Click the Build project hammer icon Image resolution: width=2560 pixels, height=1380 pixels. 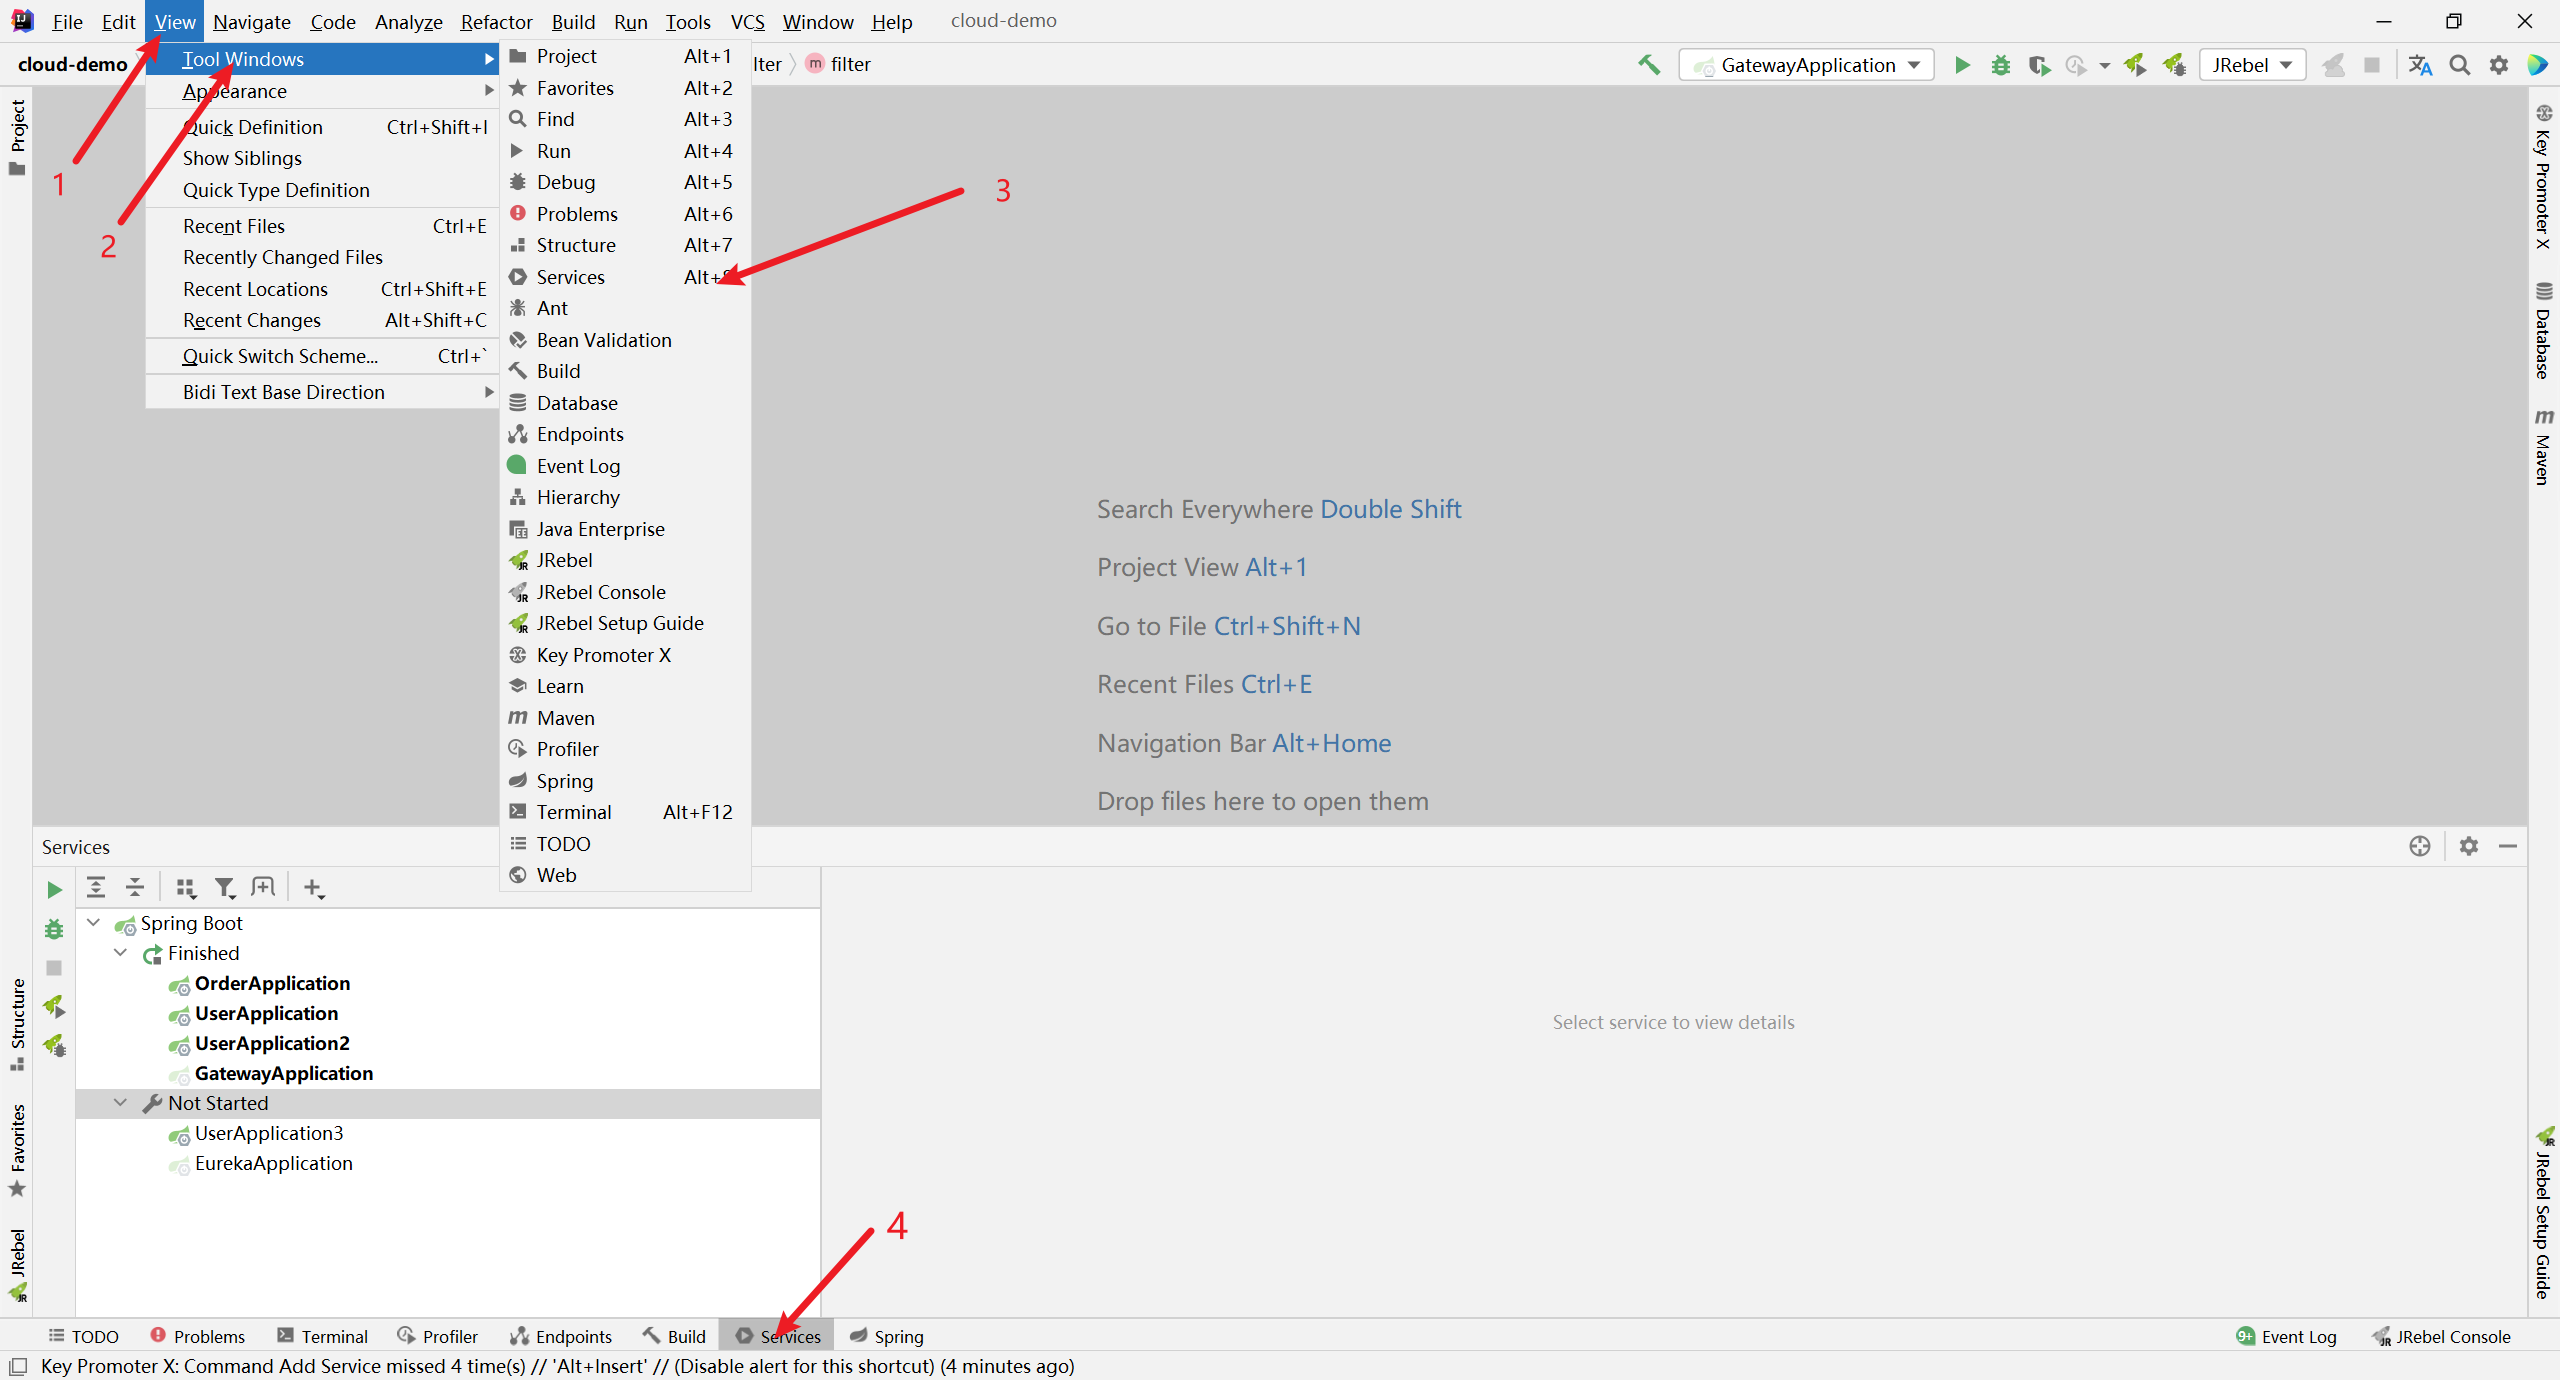1648,65
